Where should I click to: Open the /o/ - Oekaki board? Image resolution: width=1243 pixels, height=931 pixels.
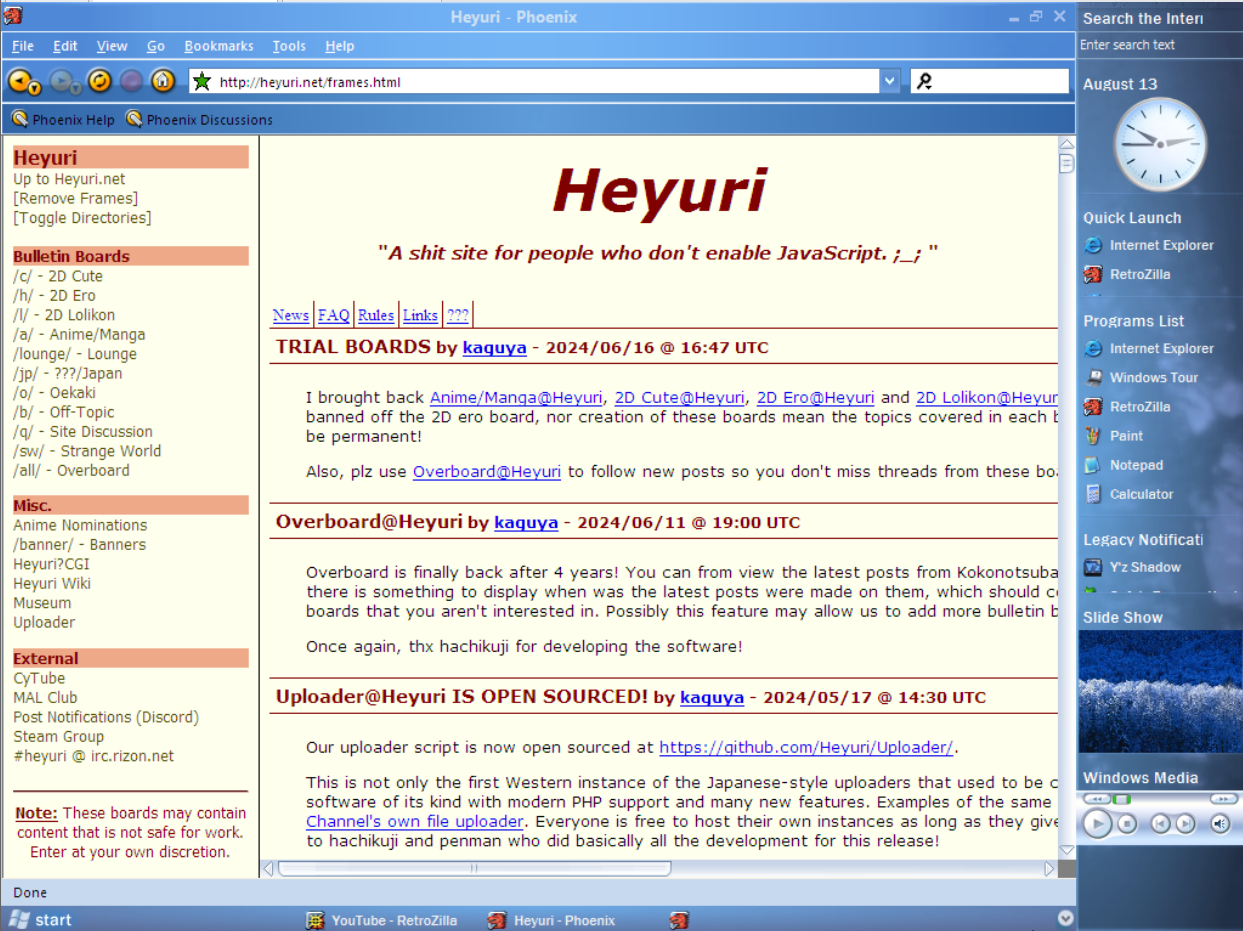[55, 393]
